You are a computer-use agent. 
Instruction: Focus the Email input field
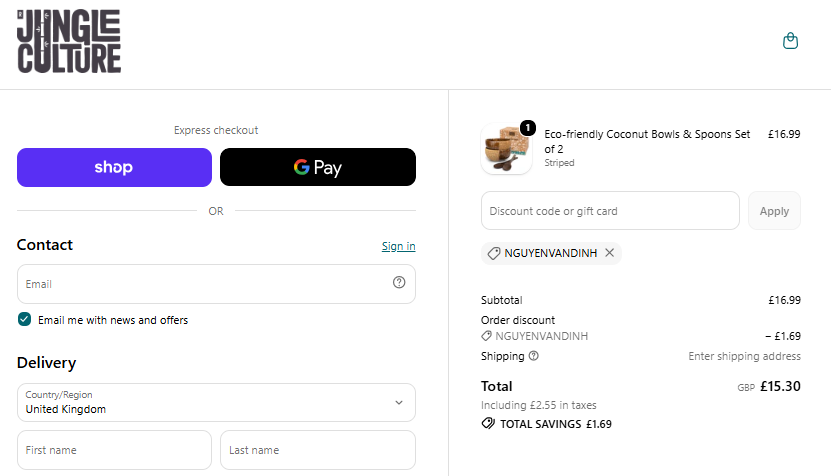[216, 284]
